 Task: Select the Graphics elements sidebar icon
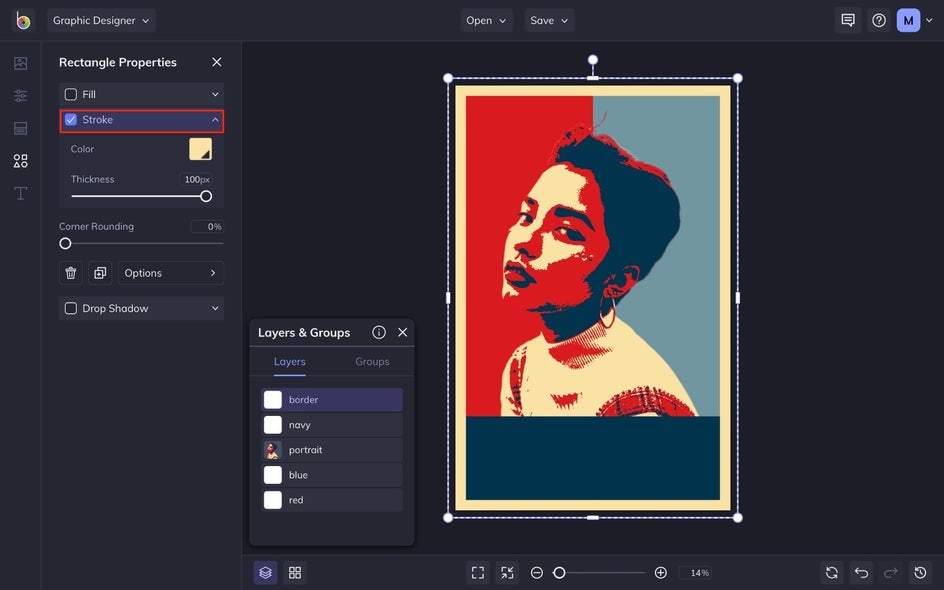pos(20,161)
